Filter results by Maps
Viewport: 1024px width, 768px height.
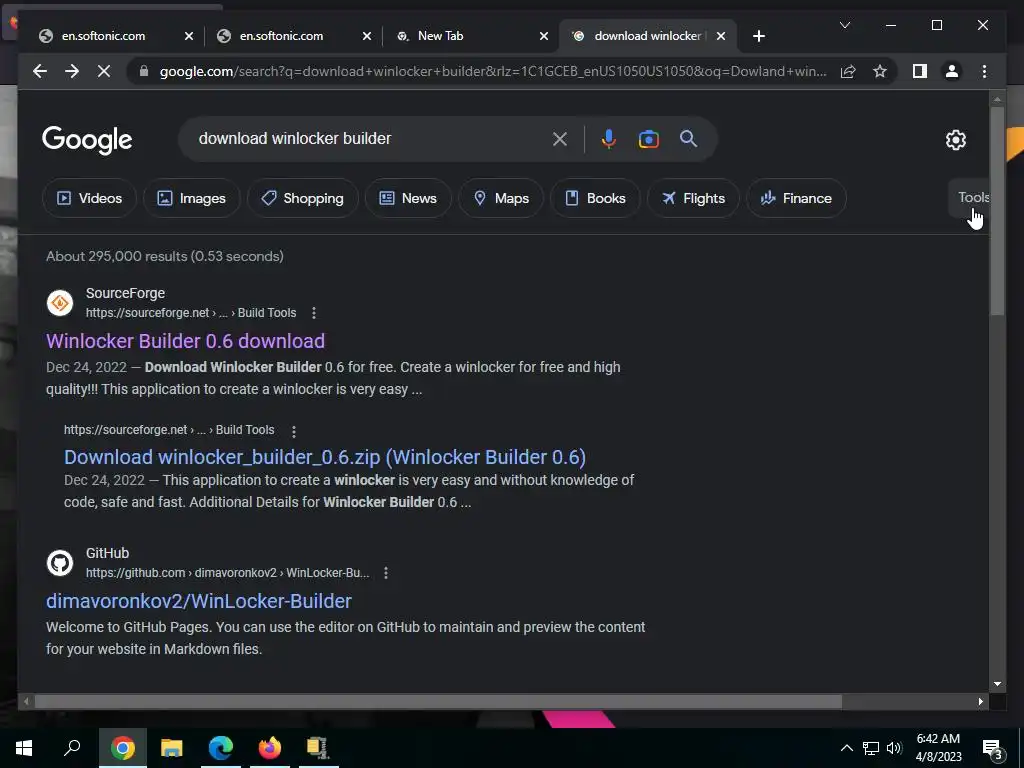click(x=501, y=198)
